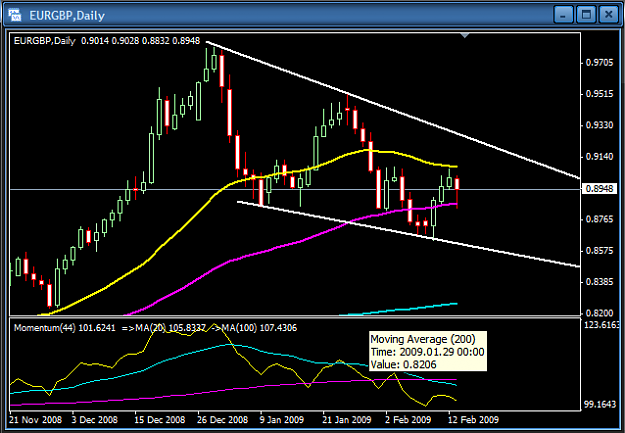Click the 0.9140 price scale label
Image resolution: width=625 pixels, height=433 pixels.
pyautogui.click(x=599, y=157)
